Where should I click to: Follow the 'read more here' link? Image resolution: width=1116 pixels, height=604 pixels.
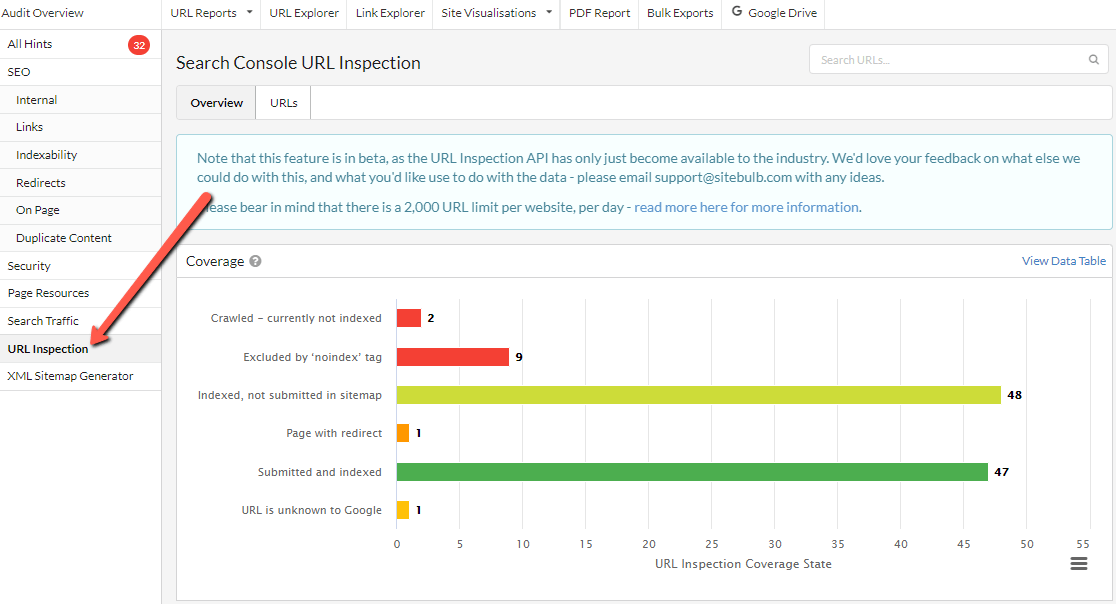[680, 207]
